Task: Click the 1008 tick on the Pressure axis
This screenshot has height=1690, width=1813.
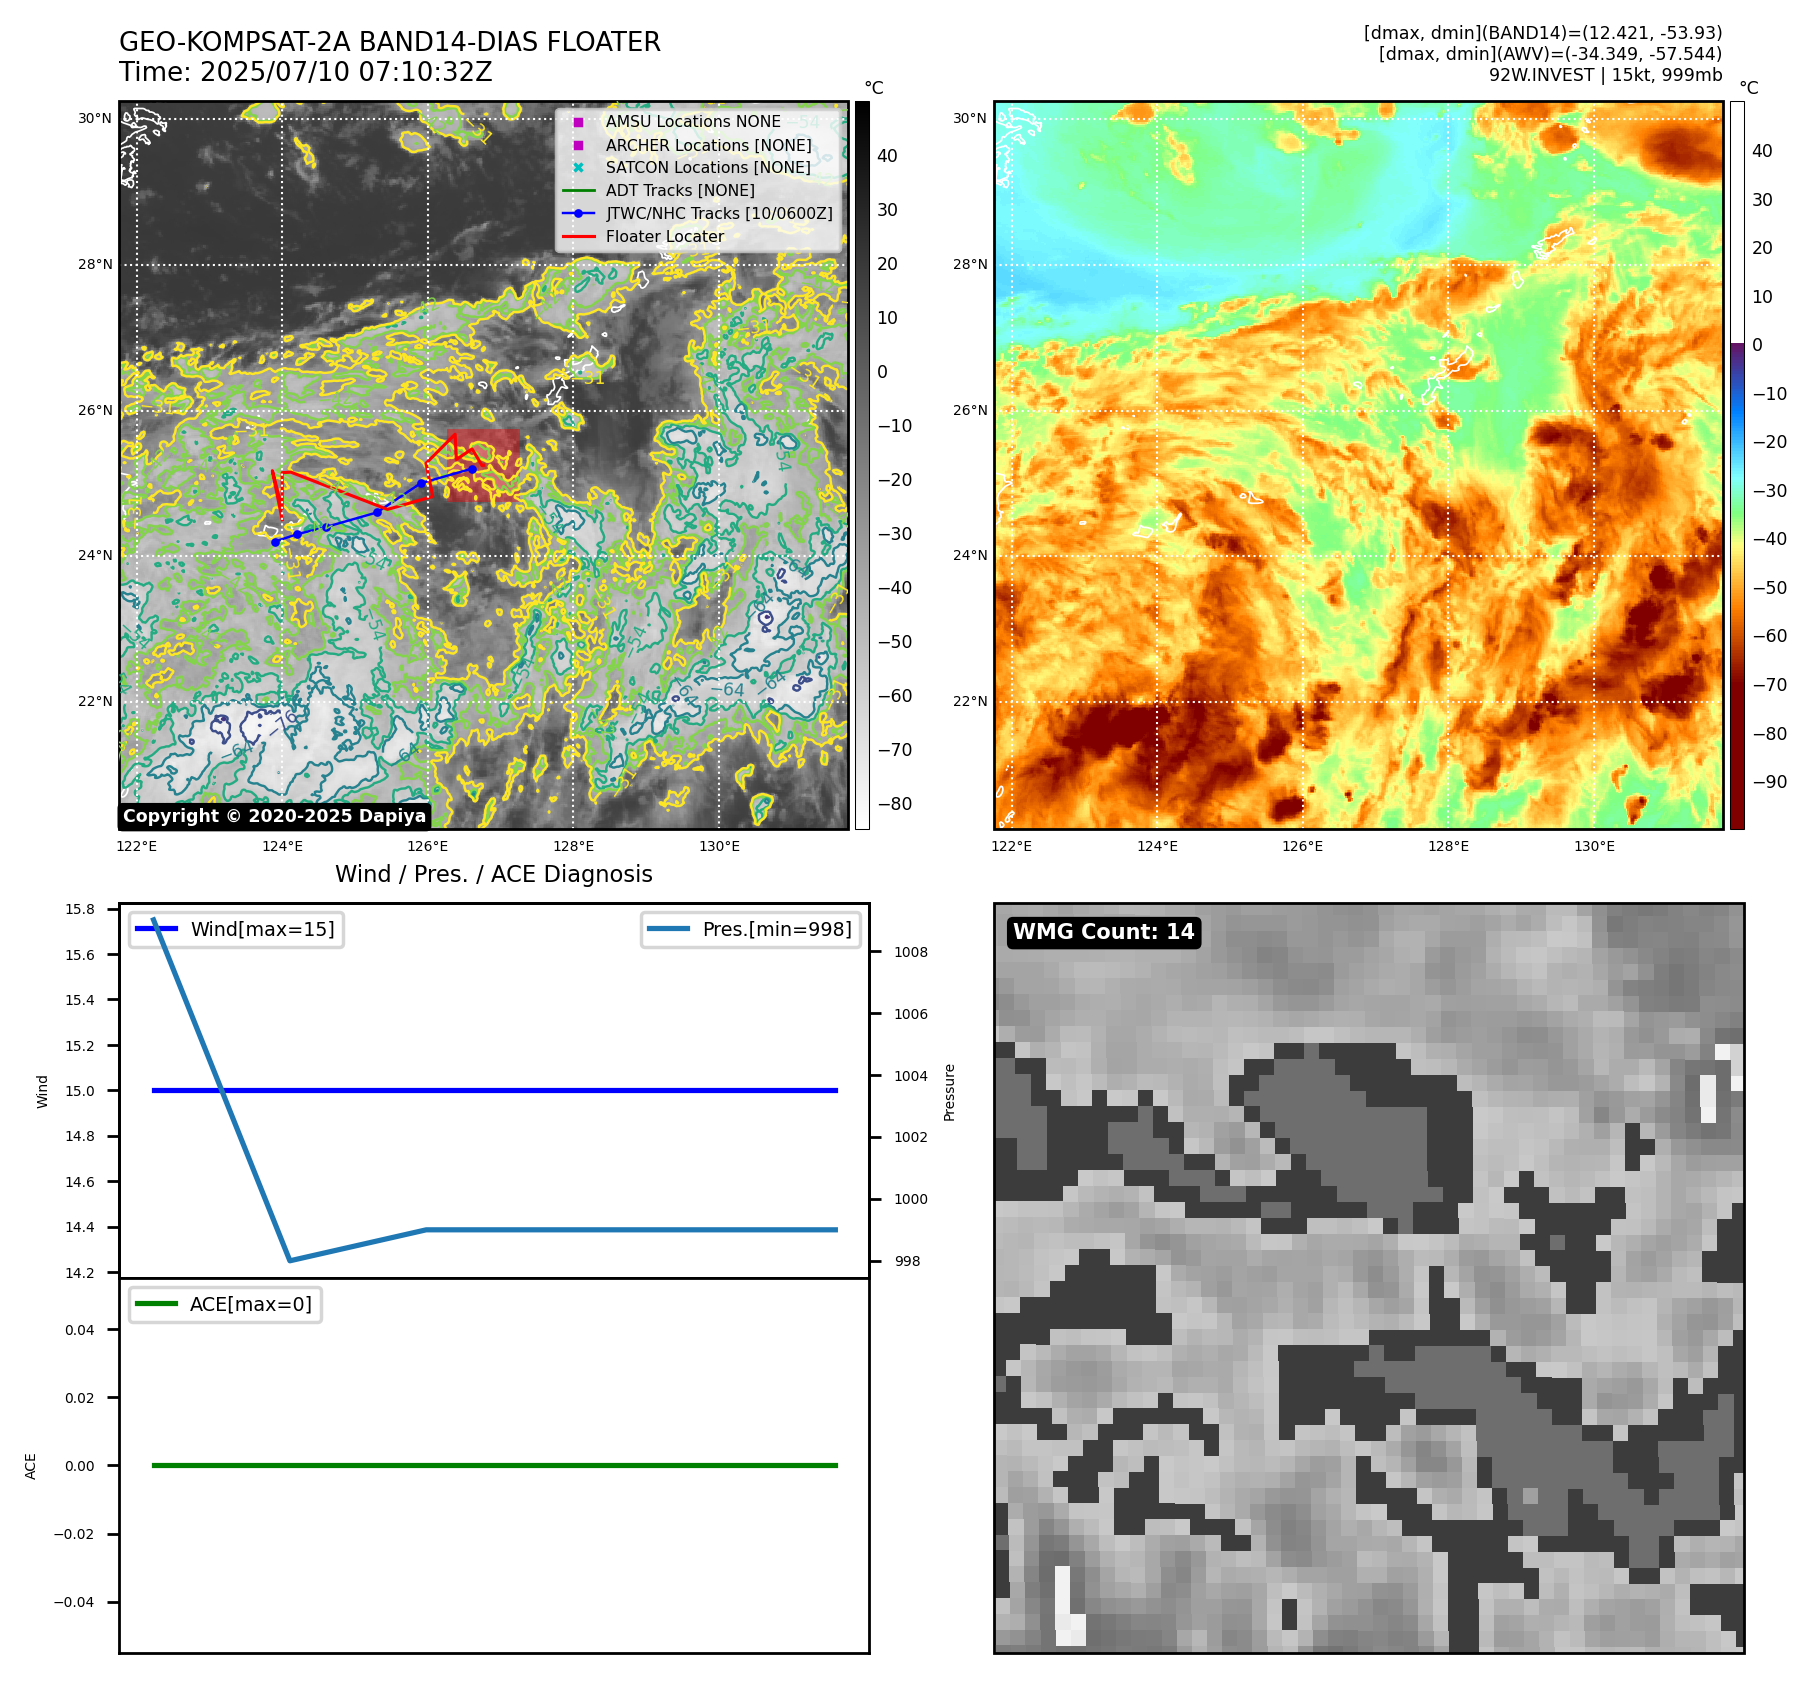Action: (911, 952)
